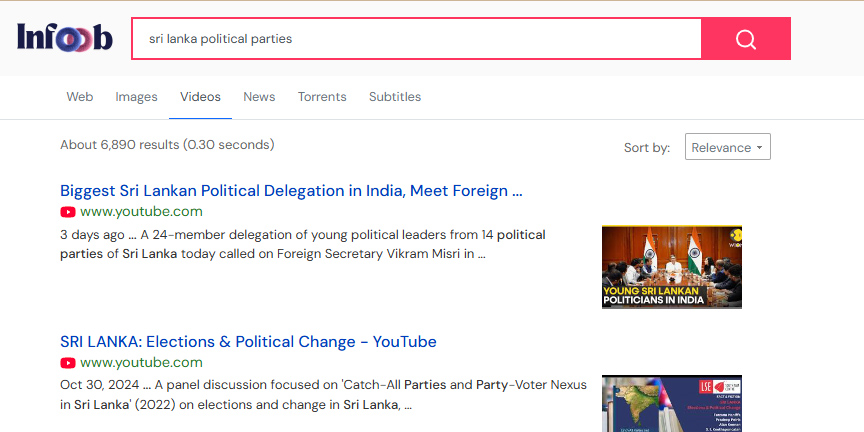Click YouTube icon beside second result
This screenshot has width=864, height=432.
[68, 363]
